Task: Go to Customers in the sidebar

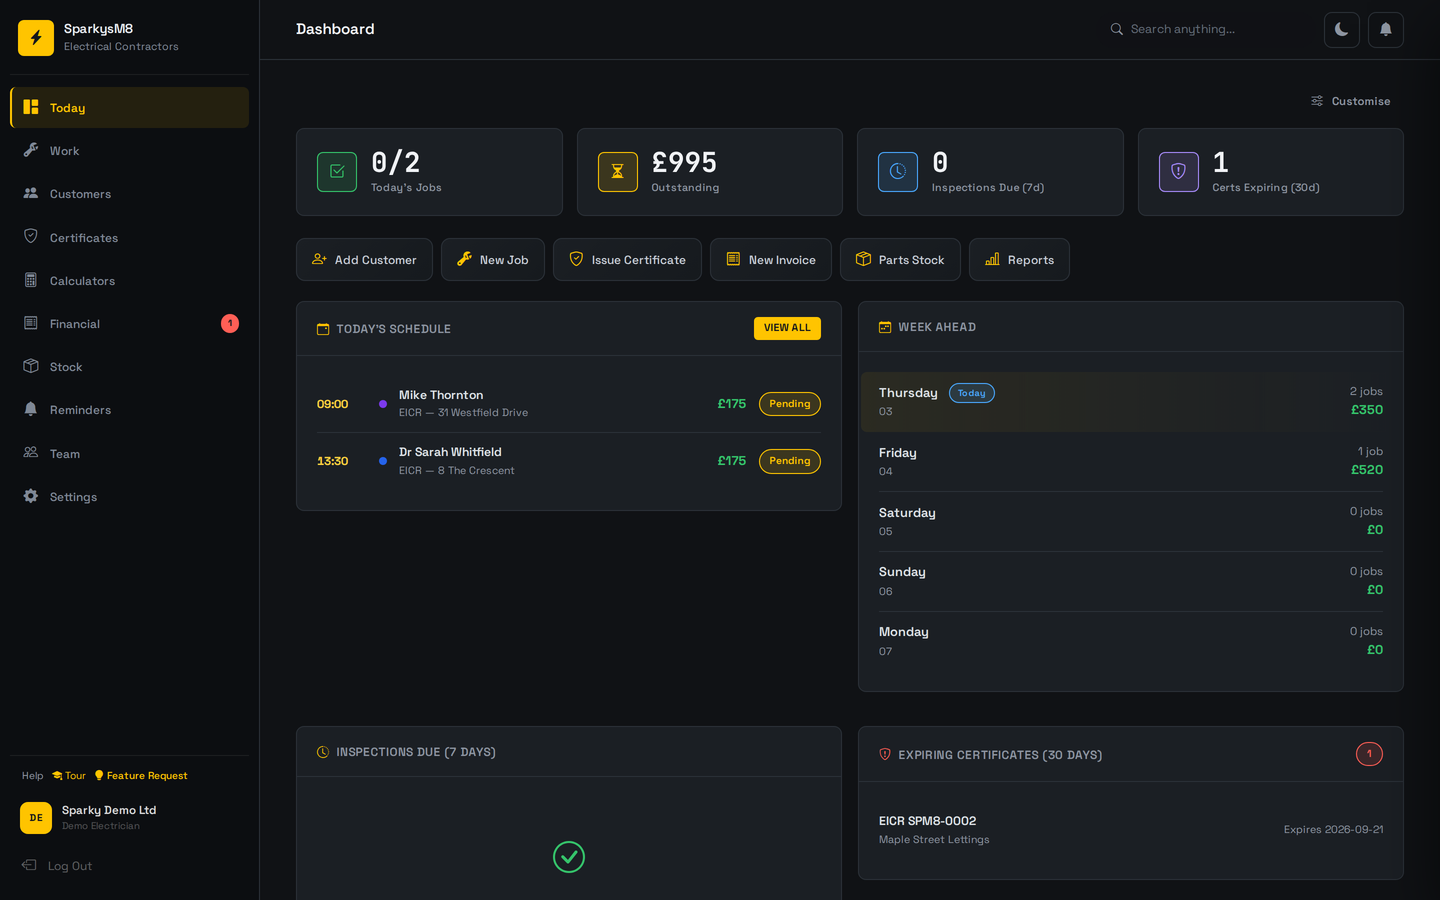Action: tap(129, 194)
